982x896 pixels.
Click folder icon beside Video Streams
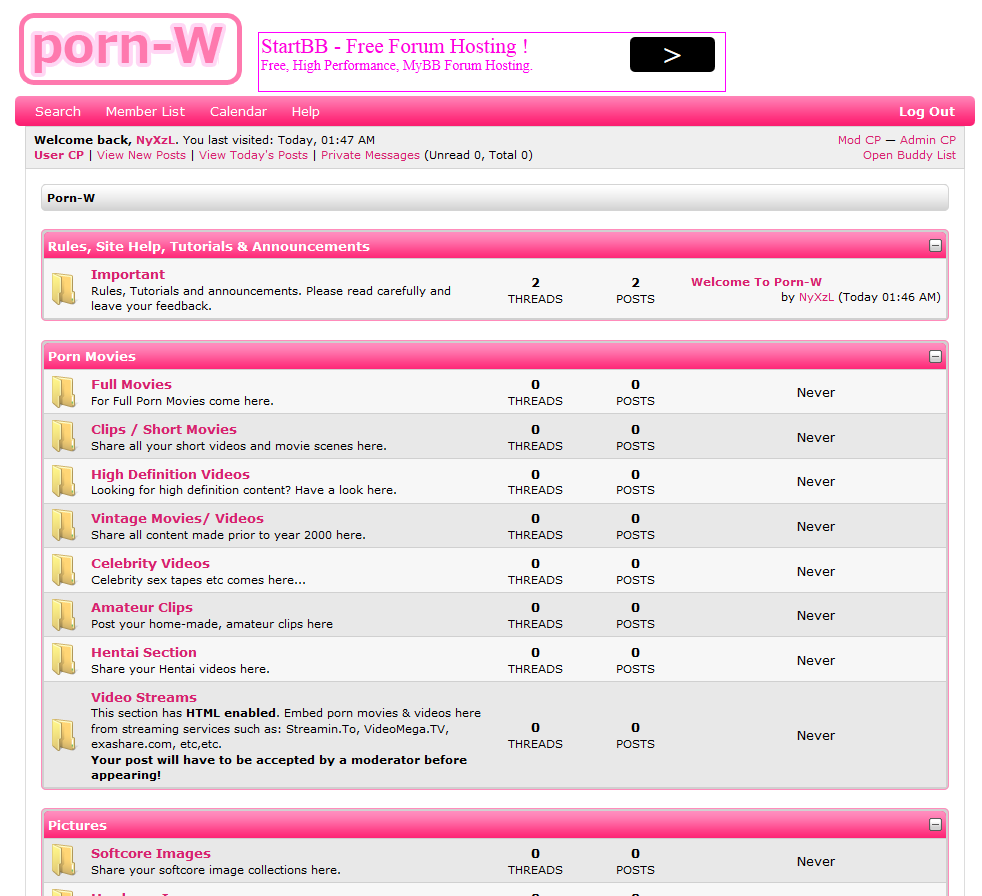tap(64, 735)
